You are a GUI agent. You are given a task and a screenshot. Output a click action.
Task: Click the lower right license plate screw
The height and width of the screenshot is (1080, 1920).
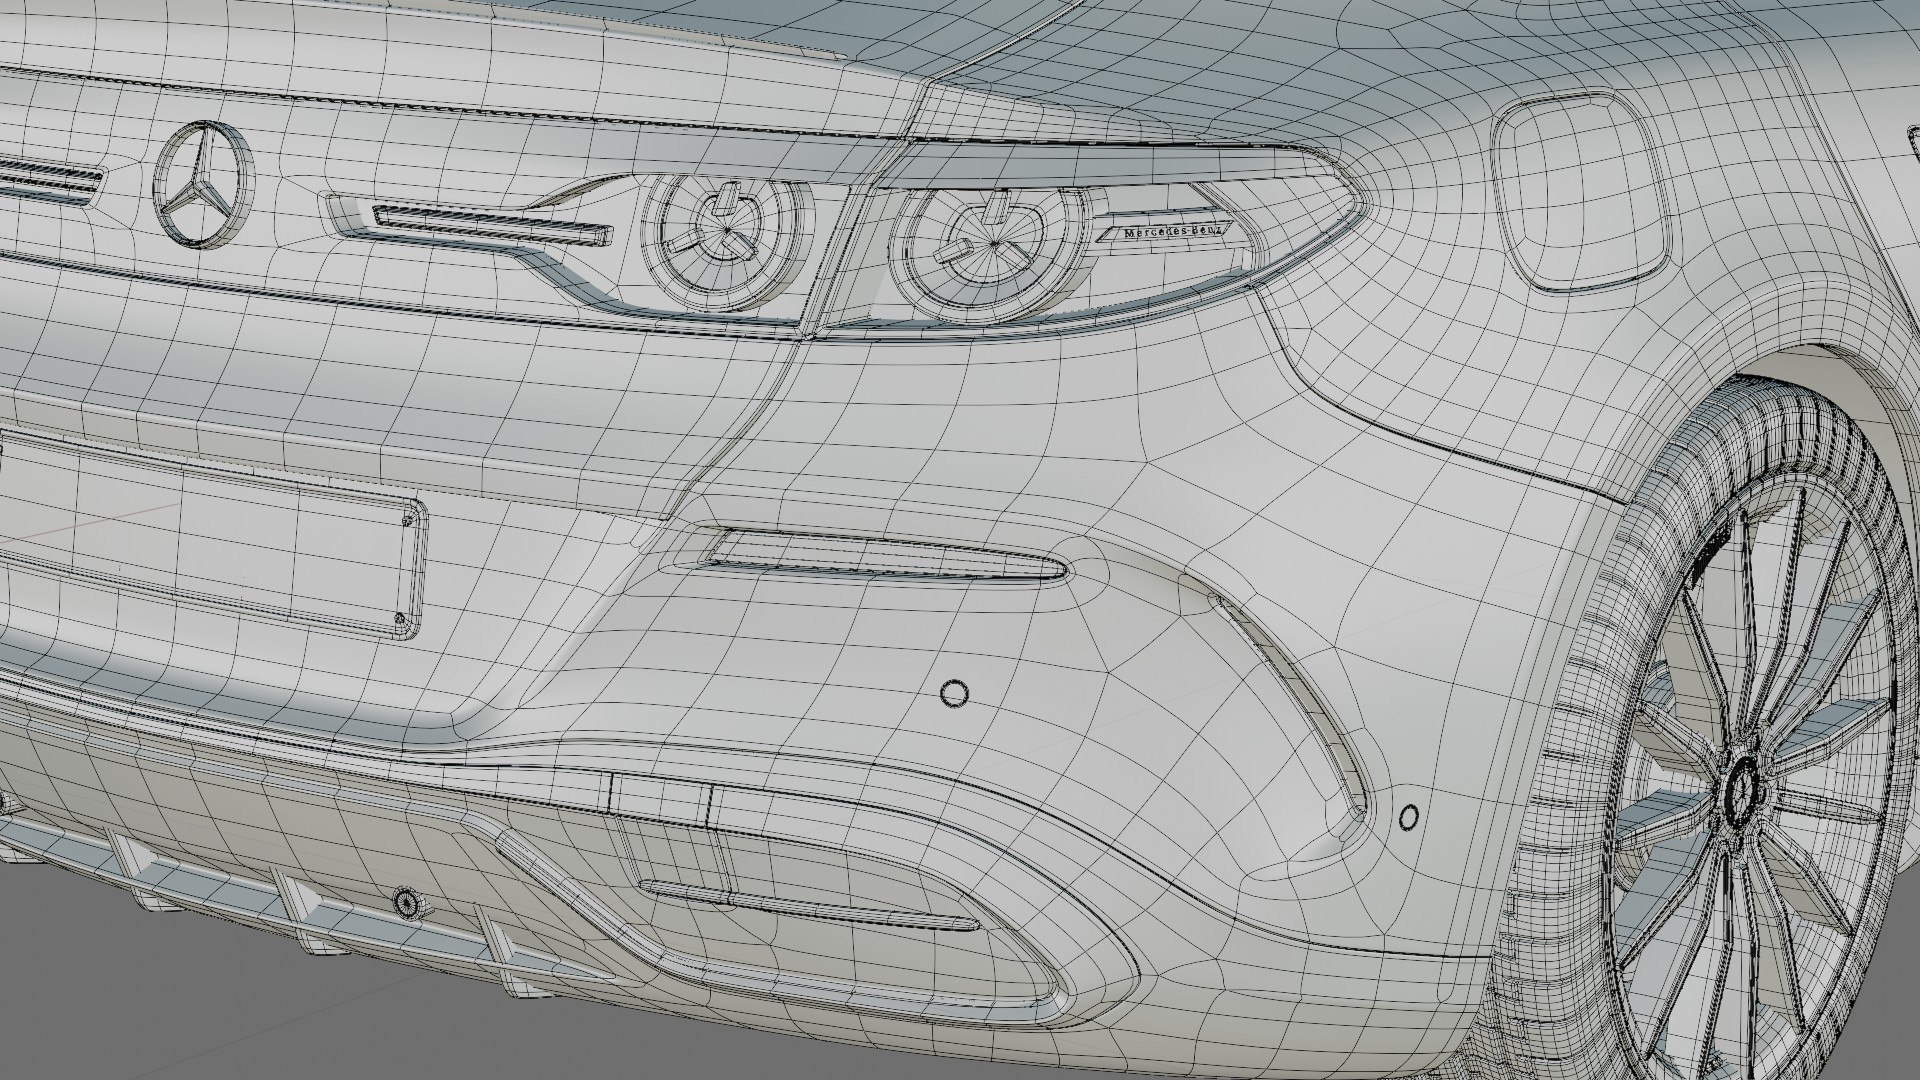coord(400,621)
